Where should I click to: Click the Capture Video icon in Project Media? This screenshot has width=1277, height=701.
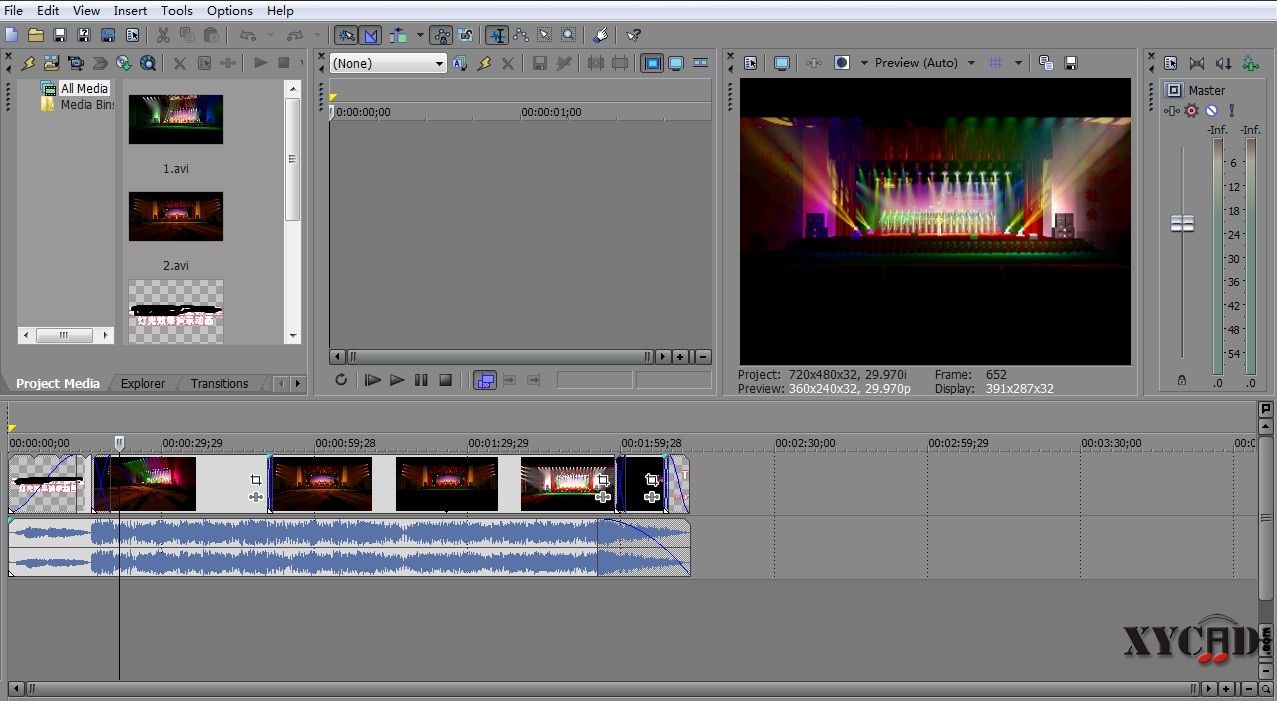76,63
